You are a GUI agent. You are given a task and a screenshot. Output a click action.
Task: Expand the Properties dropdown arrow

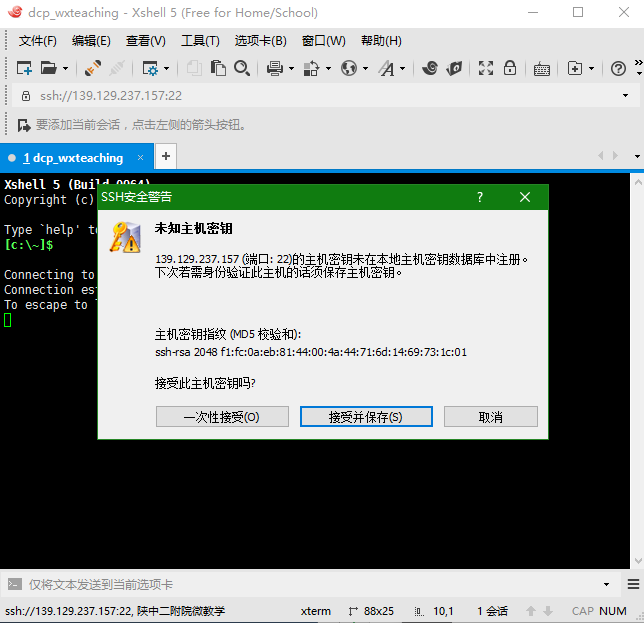click(x=166, y=69)
